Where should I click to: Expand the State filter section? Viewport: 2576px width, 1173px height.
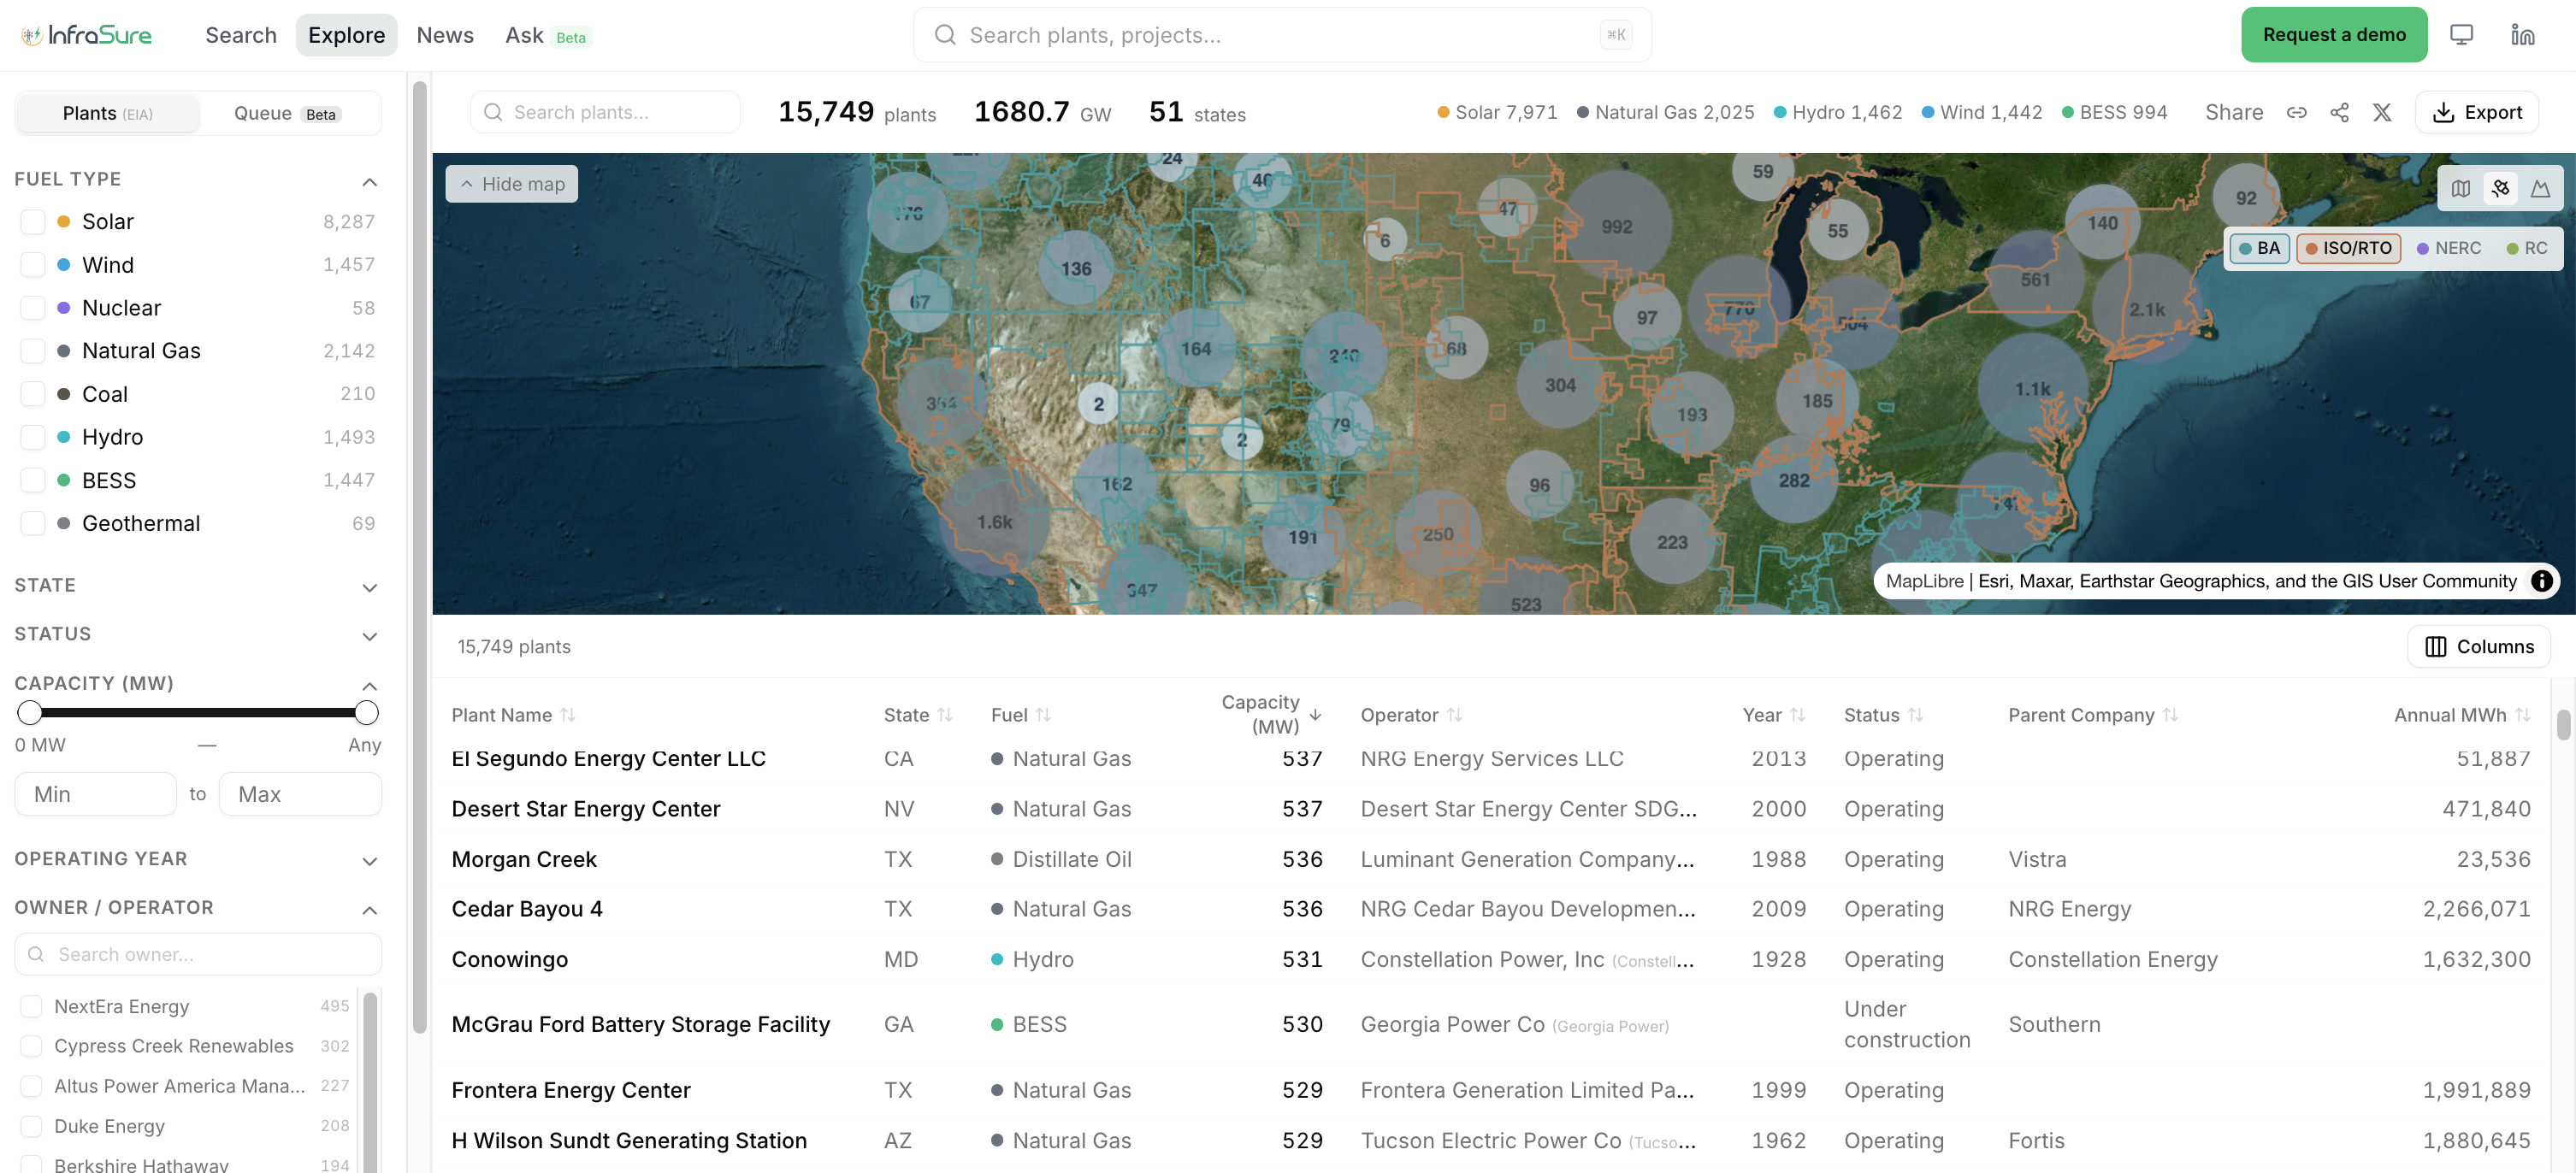coord(369,587)
